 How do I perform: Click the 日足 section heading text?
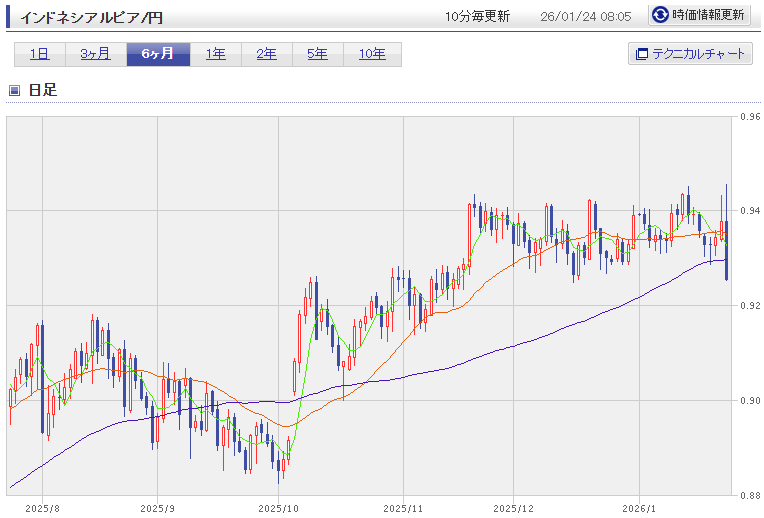[x=43, y=90]
